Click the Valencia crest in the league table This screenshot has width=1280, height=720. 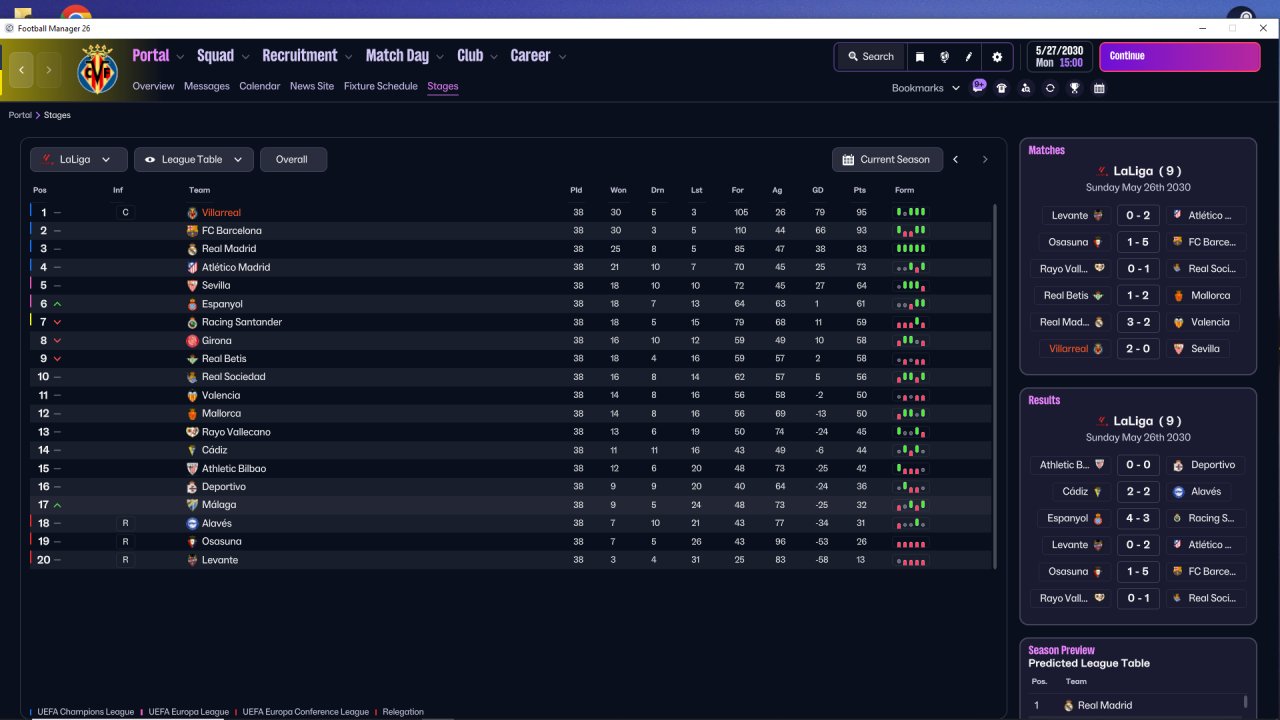tap(193, 395)
